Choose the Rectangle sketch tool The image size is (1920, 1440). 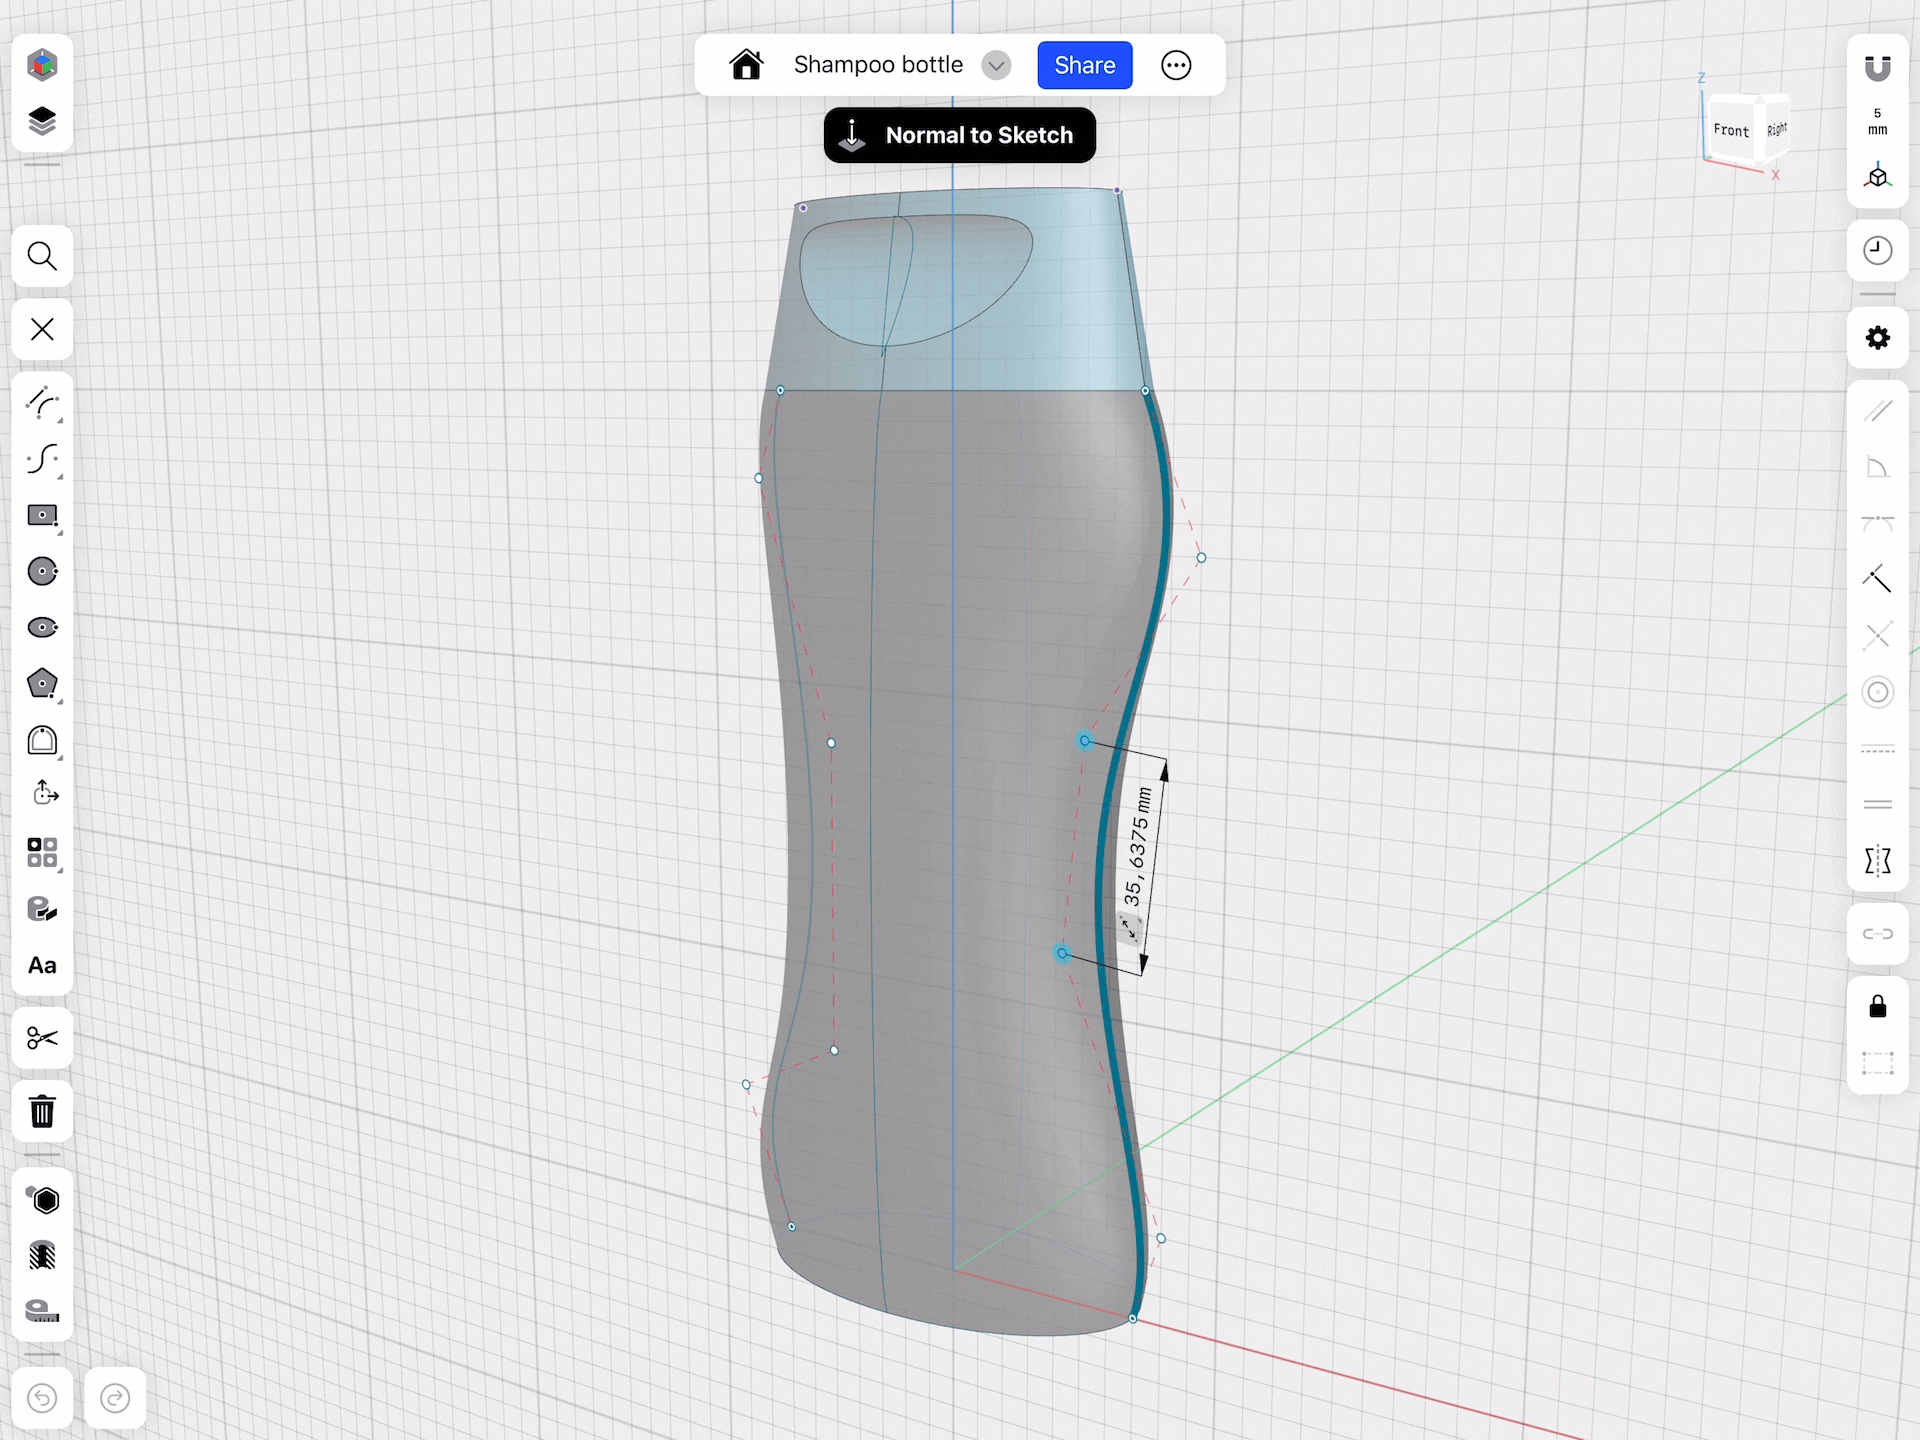[42, 516]
